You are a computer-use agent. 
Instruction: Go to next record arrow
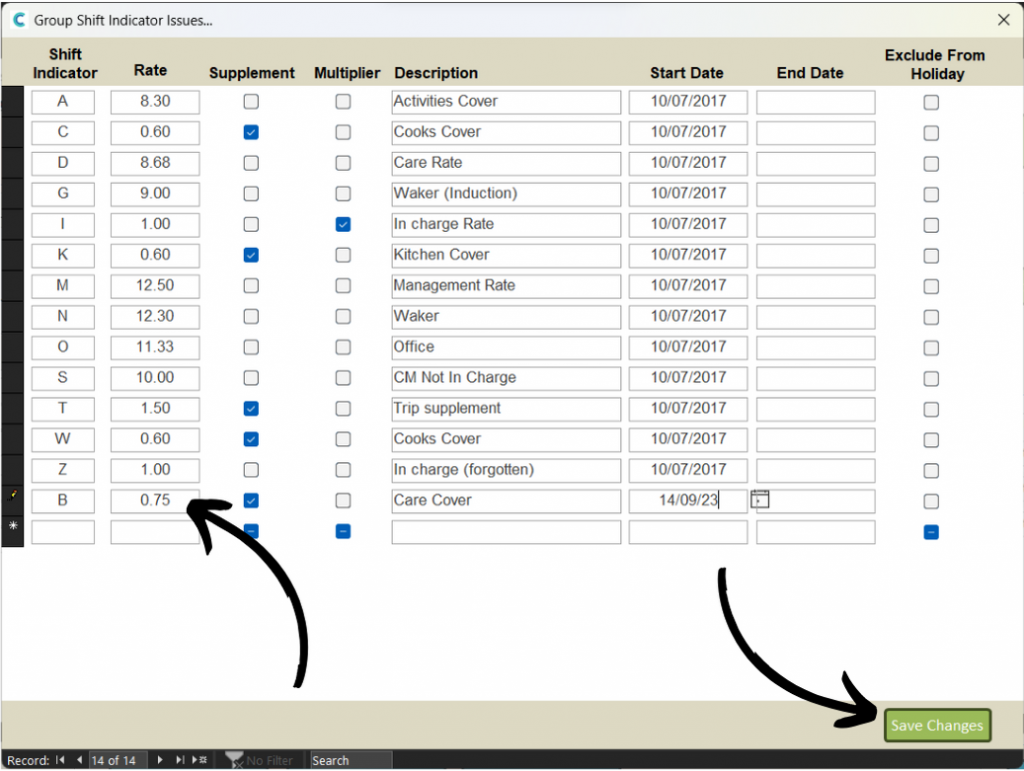160,760
